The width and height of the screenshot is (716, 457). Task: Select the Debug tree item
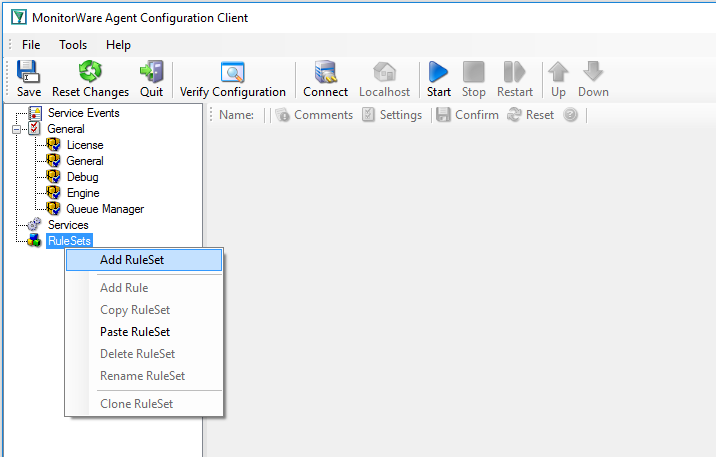click(x=82, y=177)
